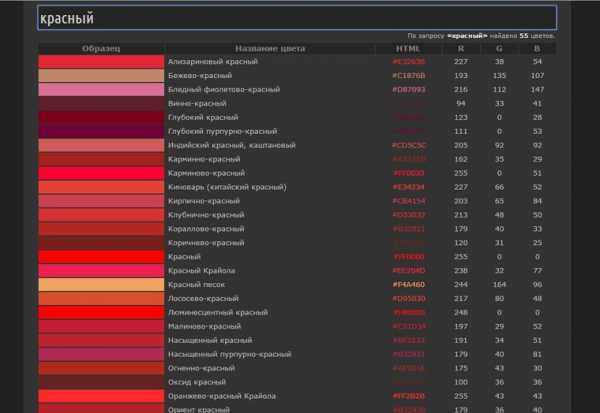The height and width of the screenshot is (413, 600).
Task: Select the Ализариновый красный color swatch
Action: [101, 62]
